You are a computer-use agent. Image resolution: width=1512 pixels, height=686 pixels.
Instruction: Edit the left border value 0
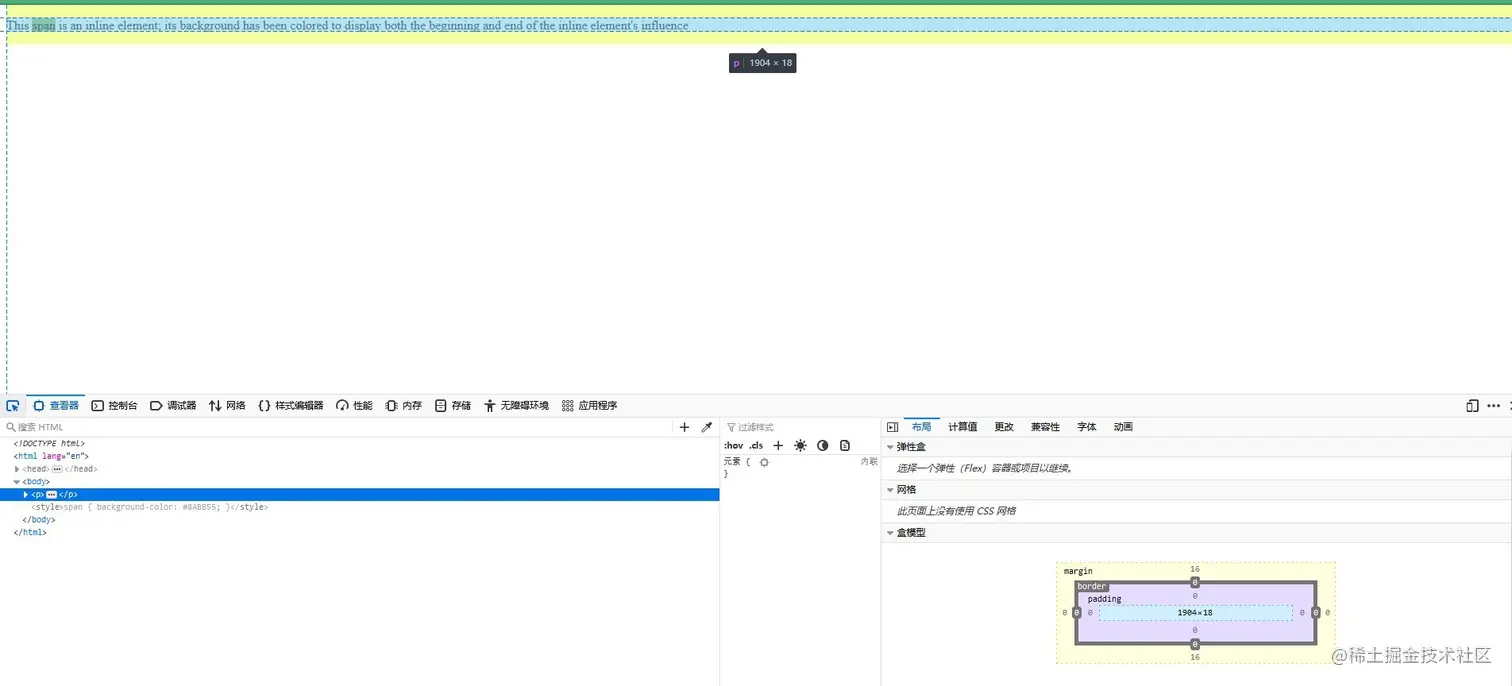[x=1077, y=613]
